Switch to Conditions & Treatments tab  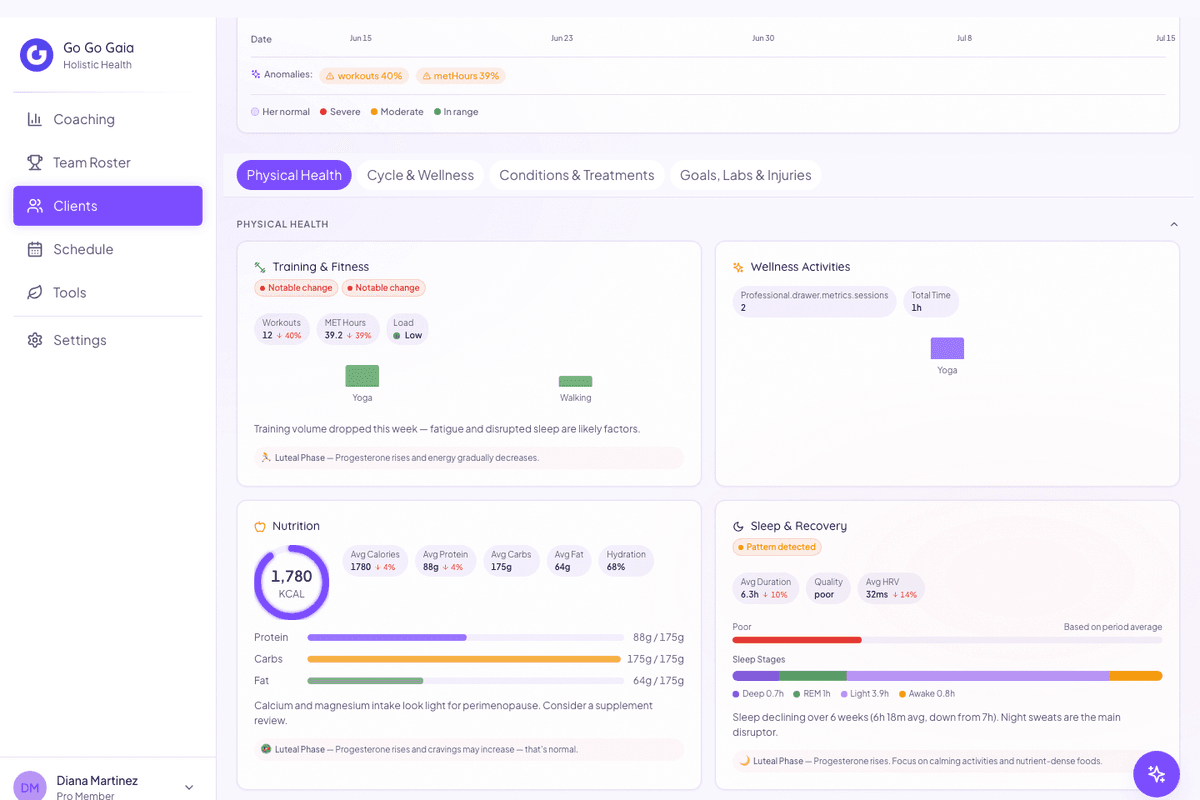click(577, 175)
